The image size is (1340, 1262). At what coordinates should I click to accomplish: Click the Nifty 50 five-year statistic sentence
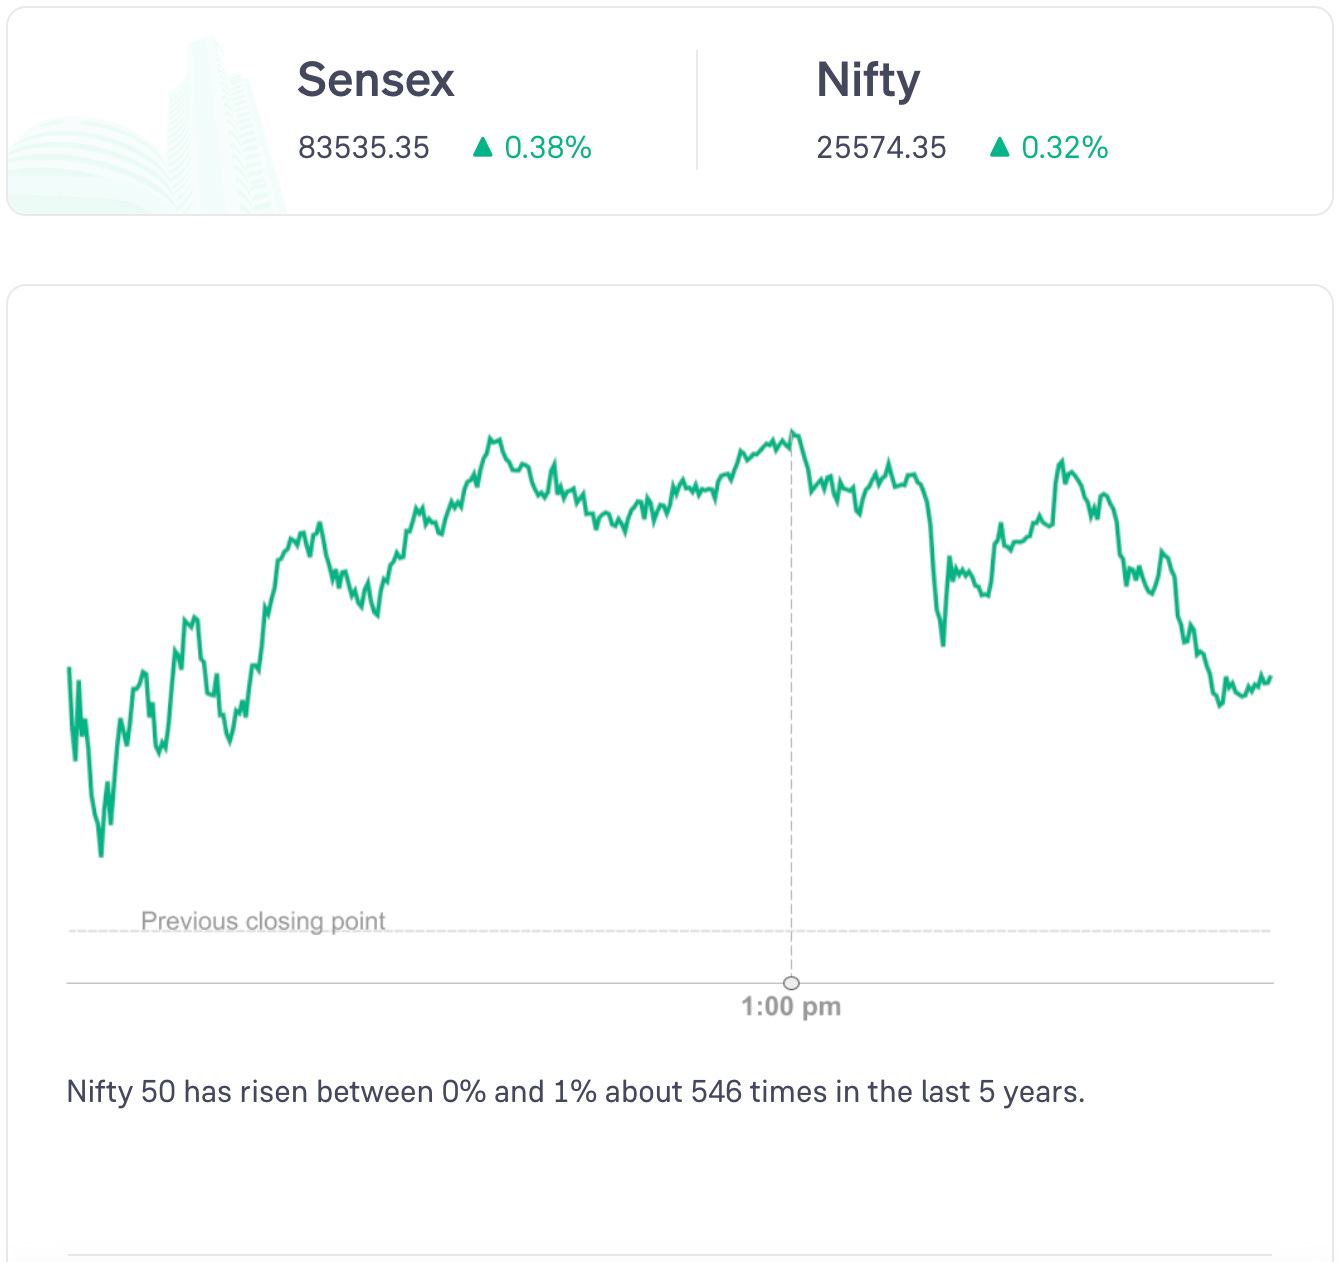576,1091
